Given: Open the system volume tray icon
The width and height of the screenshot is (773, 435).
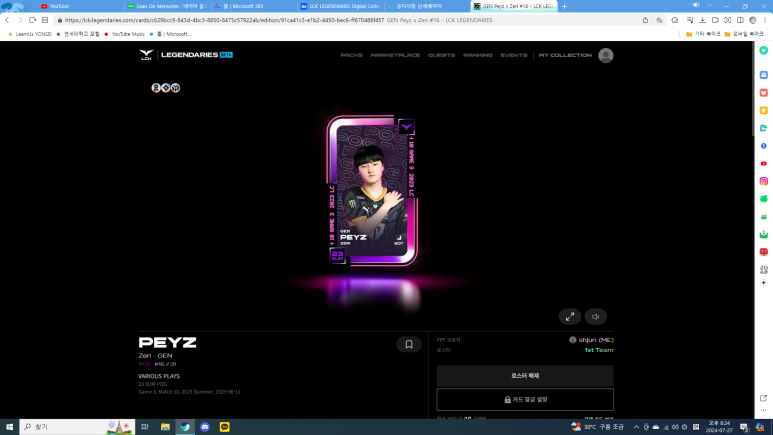Looking at the screenshot, I should click(675, 427).
